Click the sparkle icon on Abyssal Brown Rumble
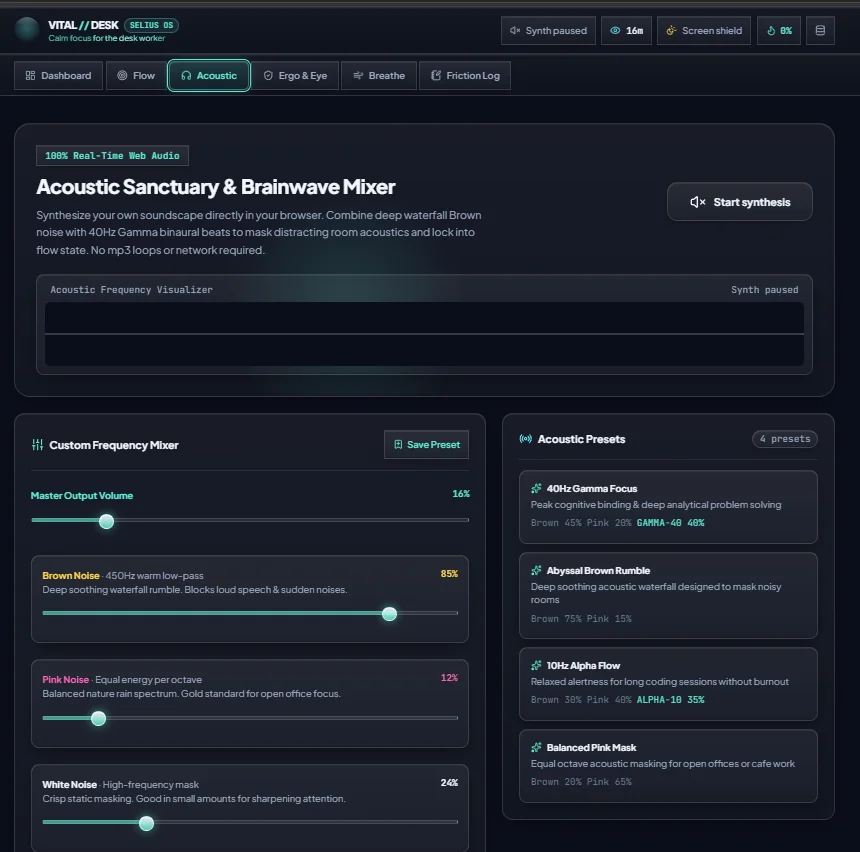The image size is (860, 852). point(536,571)
